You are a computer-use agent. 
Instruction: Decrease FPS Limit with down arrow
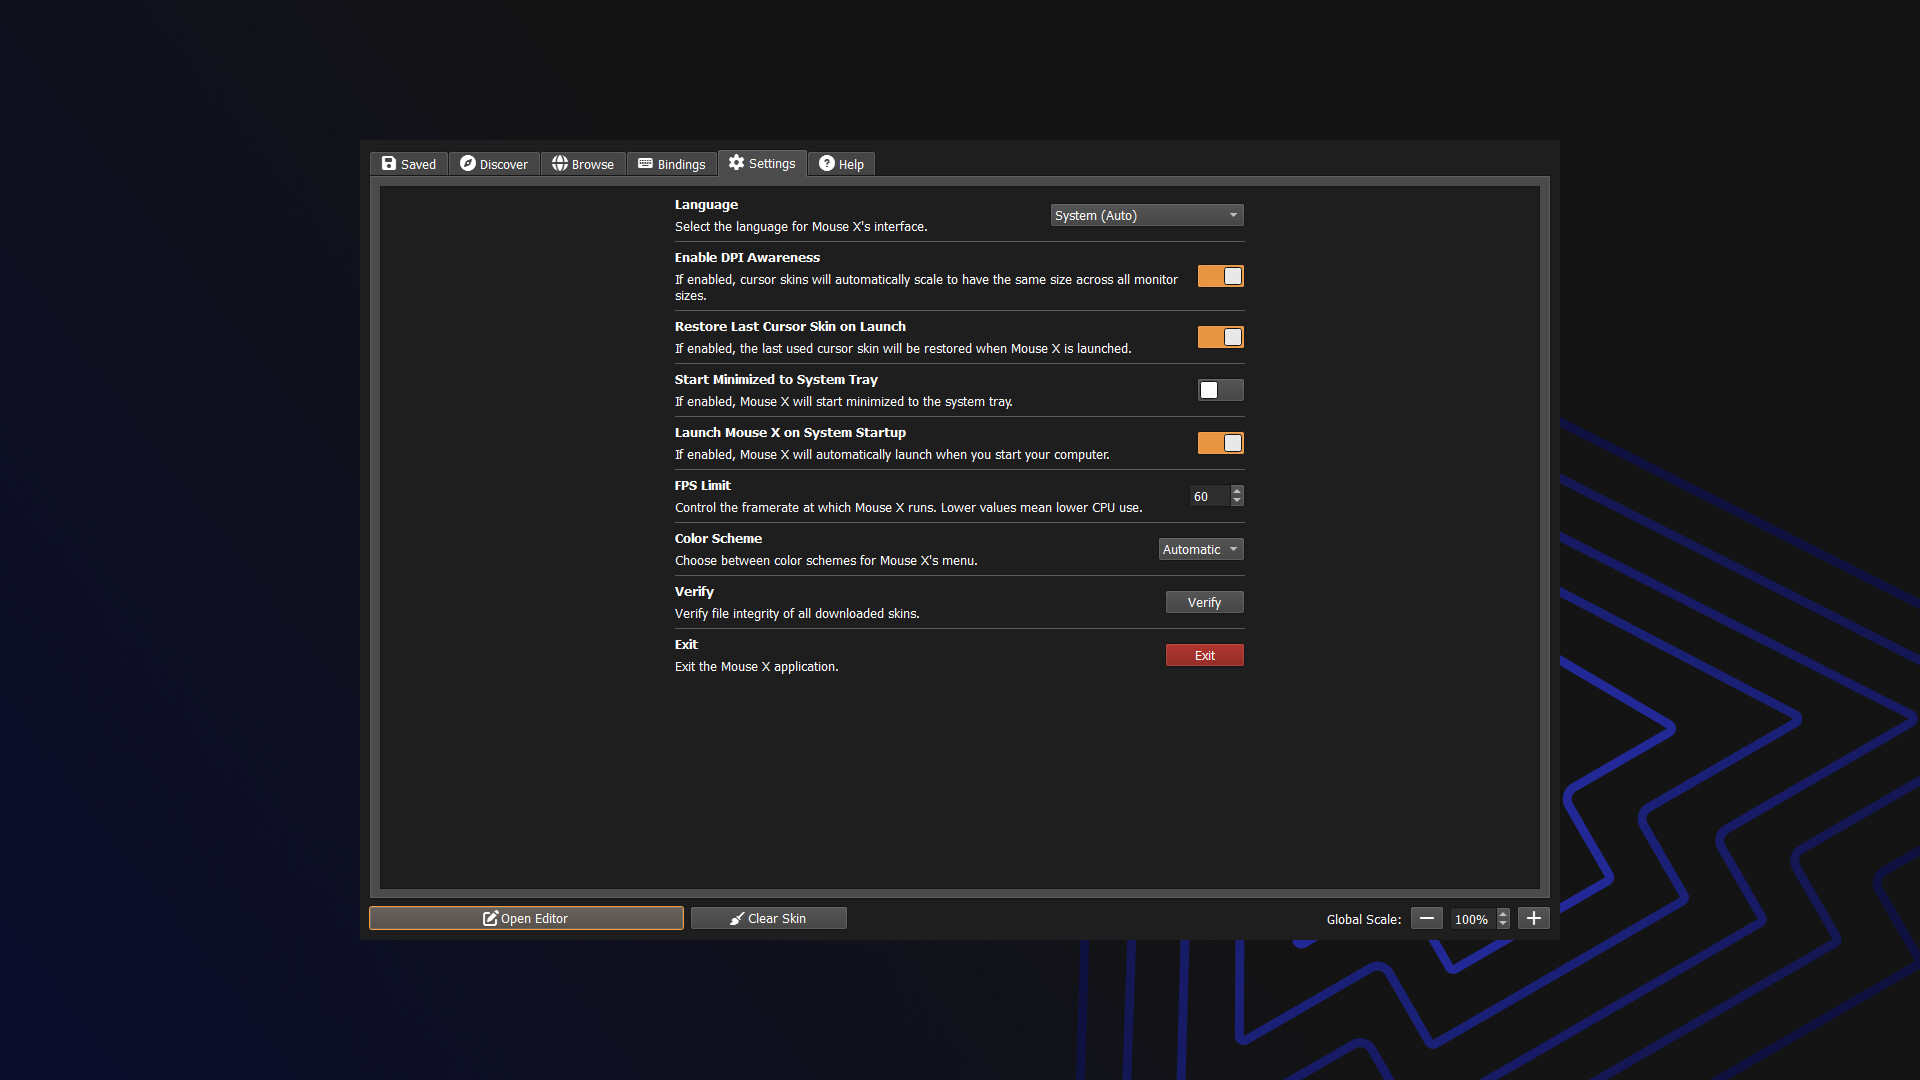pos(1237,501)
